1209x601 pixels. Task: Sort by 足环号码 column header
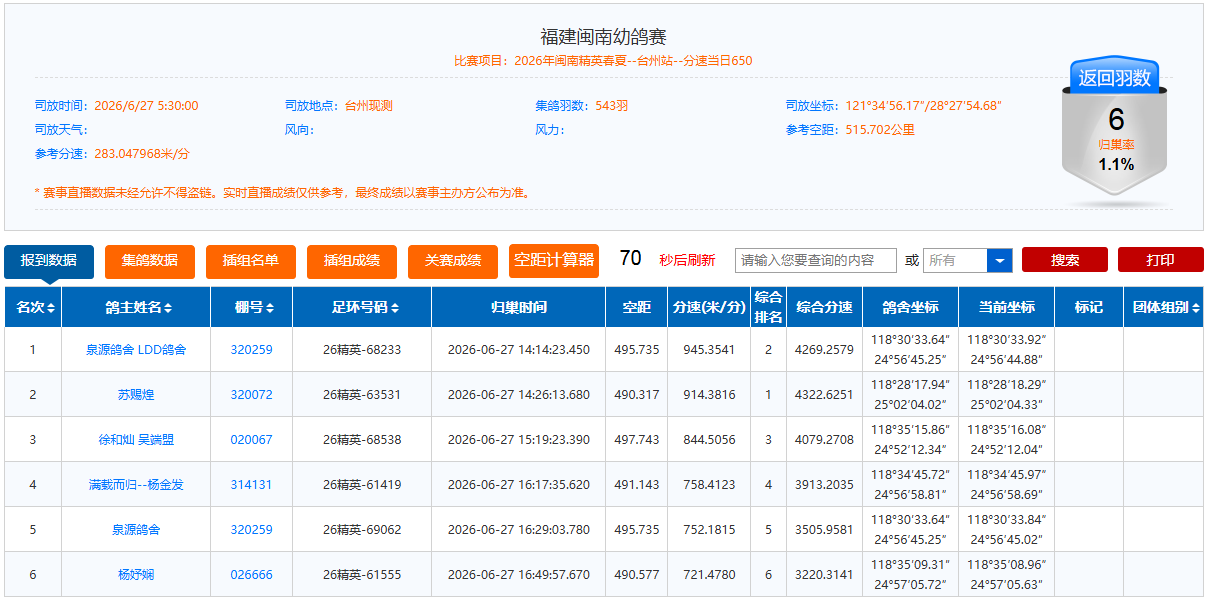tap(362, 308)
